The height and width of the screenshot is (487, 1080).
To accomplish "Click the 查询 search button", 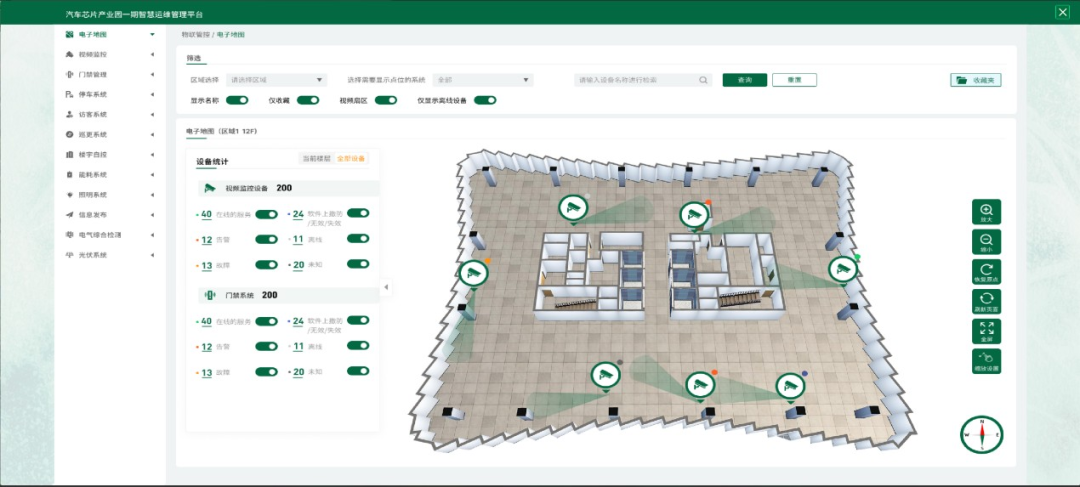I will coord(744,80).
